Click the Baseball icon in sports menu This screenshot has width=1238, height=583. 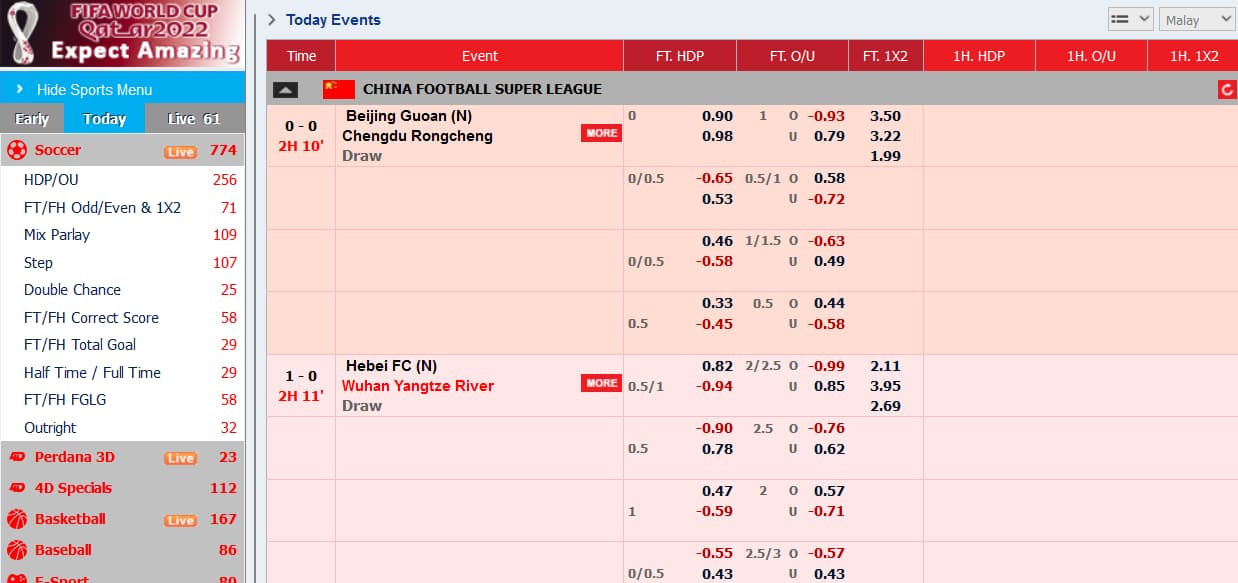[x=17, y=550]
